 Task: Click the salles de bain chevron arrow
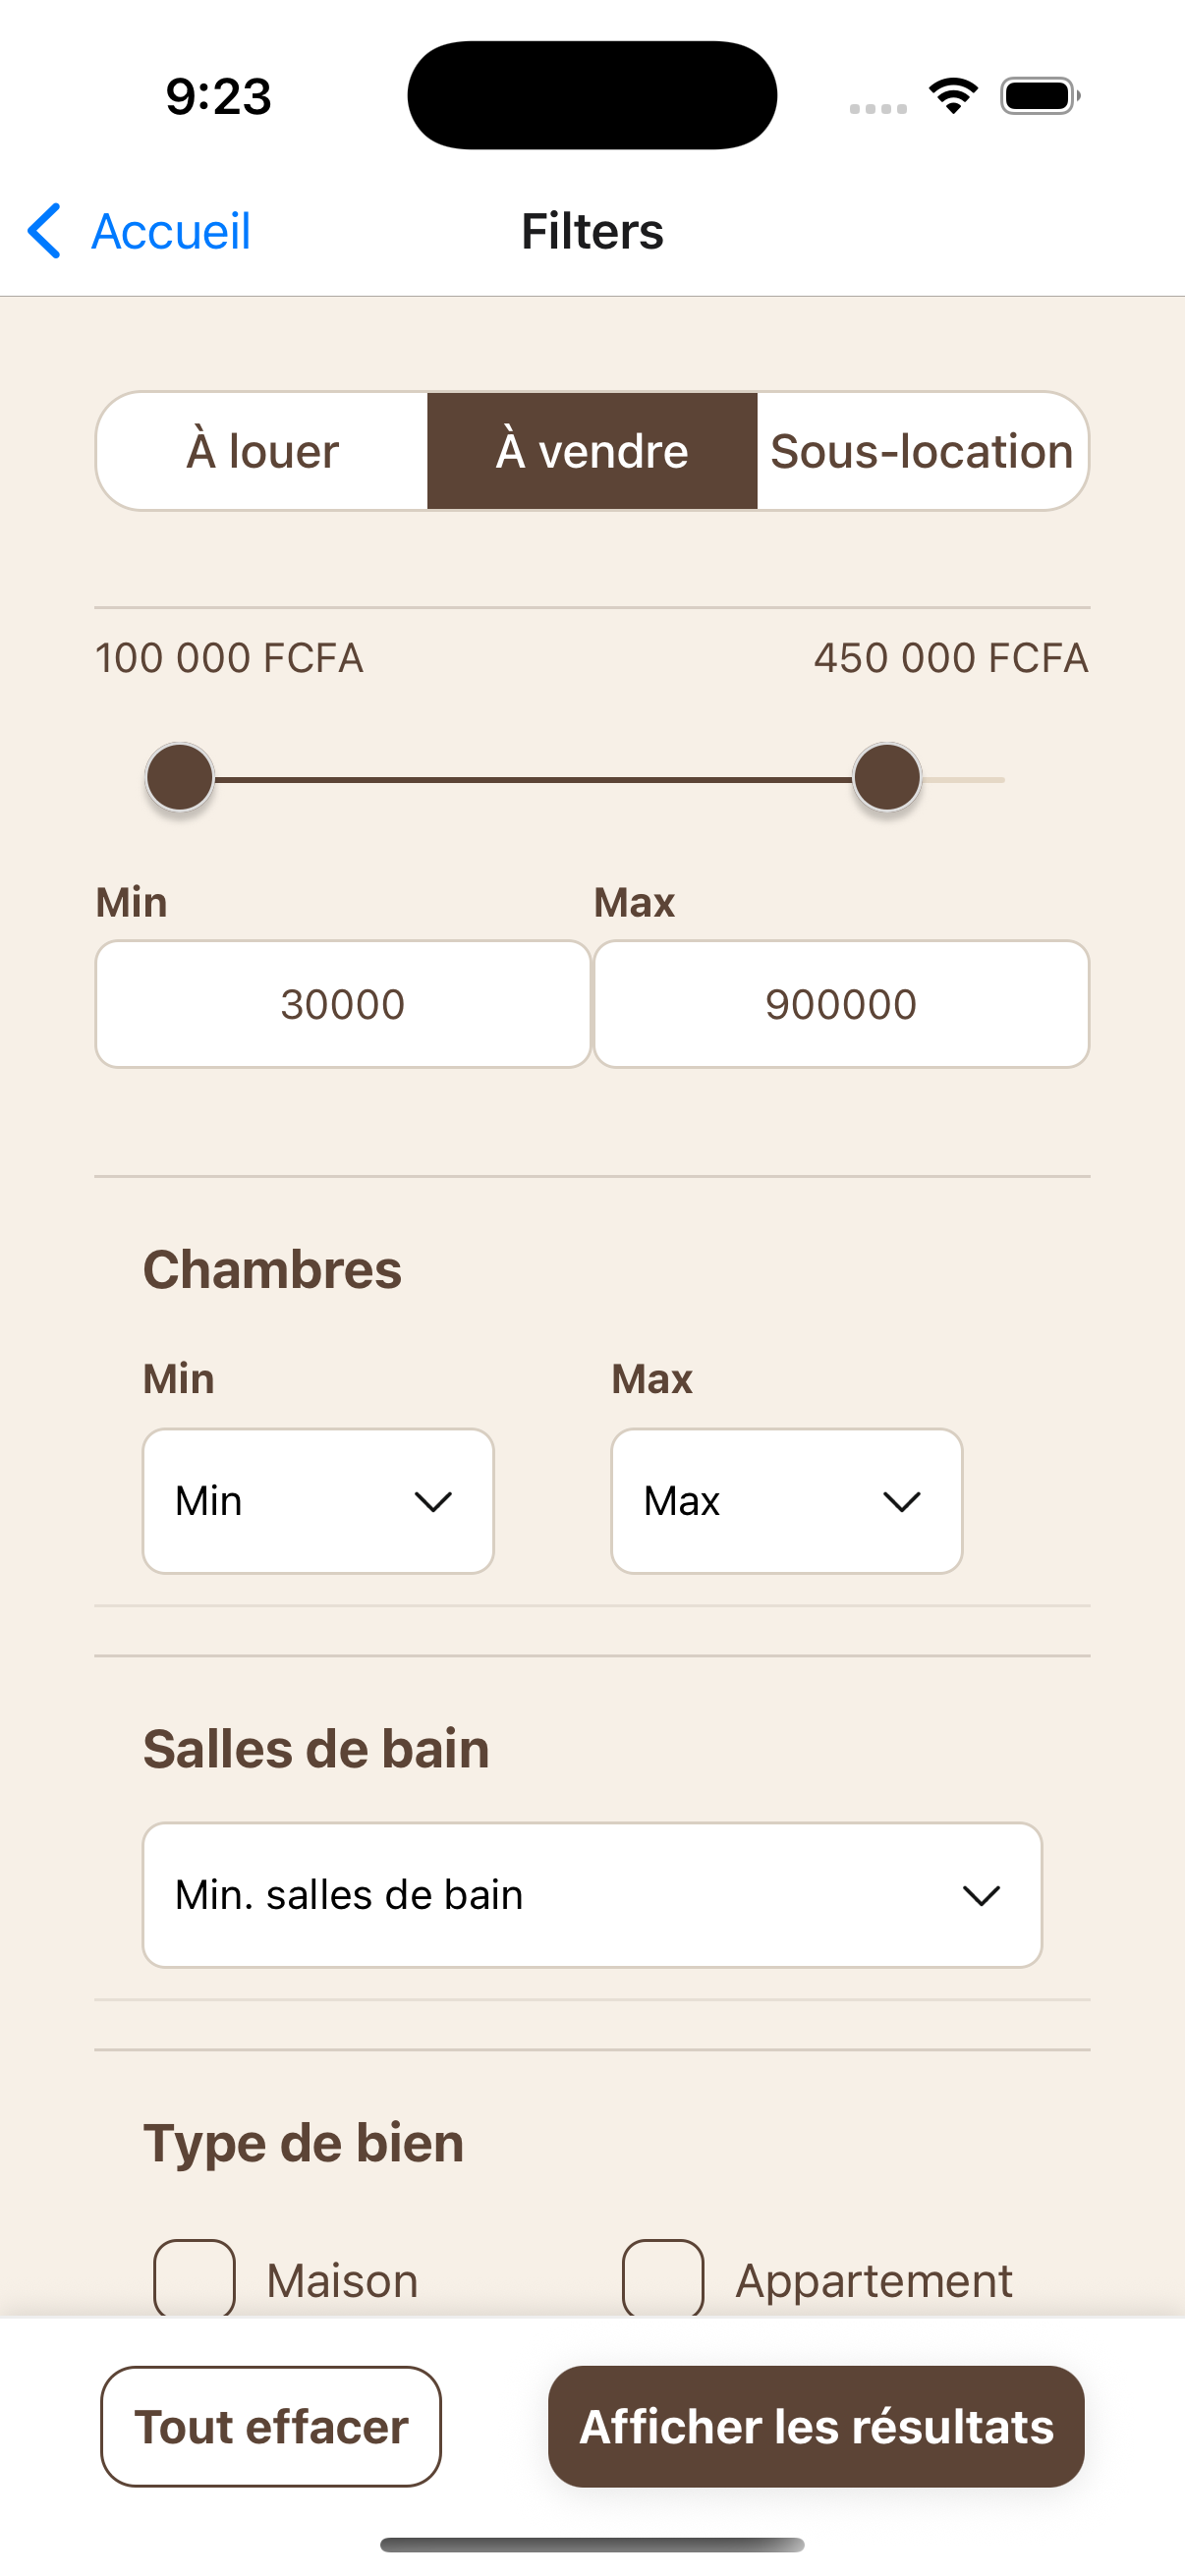[x=980, y=1895]
